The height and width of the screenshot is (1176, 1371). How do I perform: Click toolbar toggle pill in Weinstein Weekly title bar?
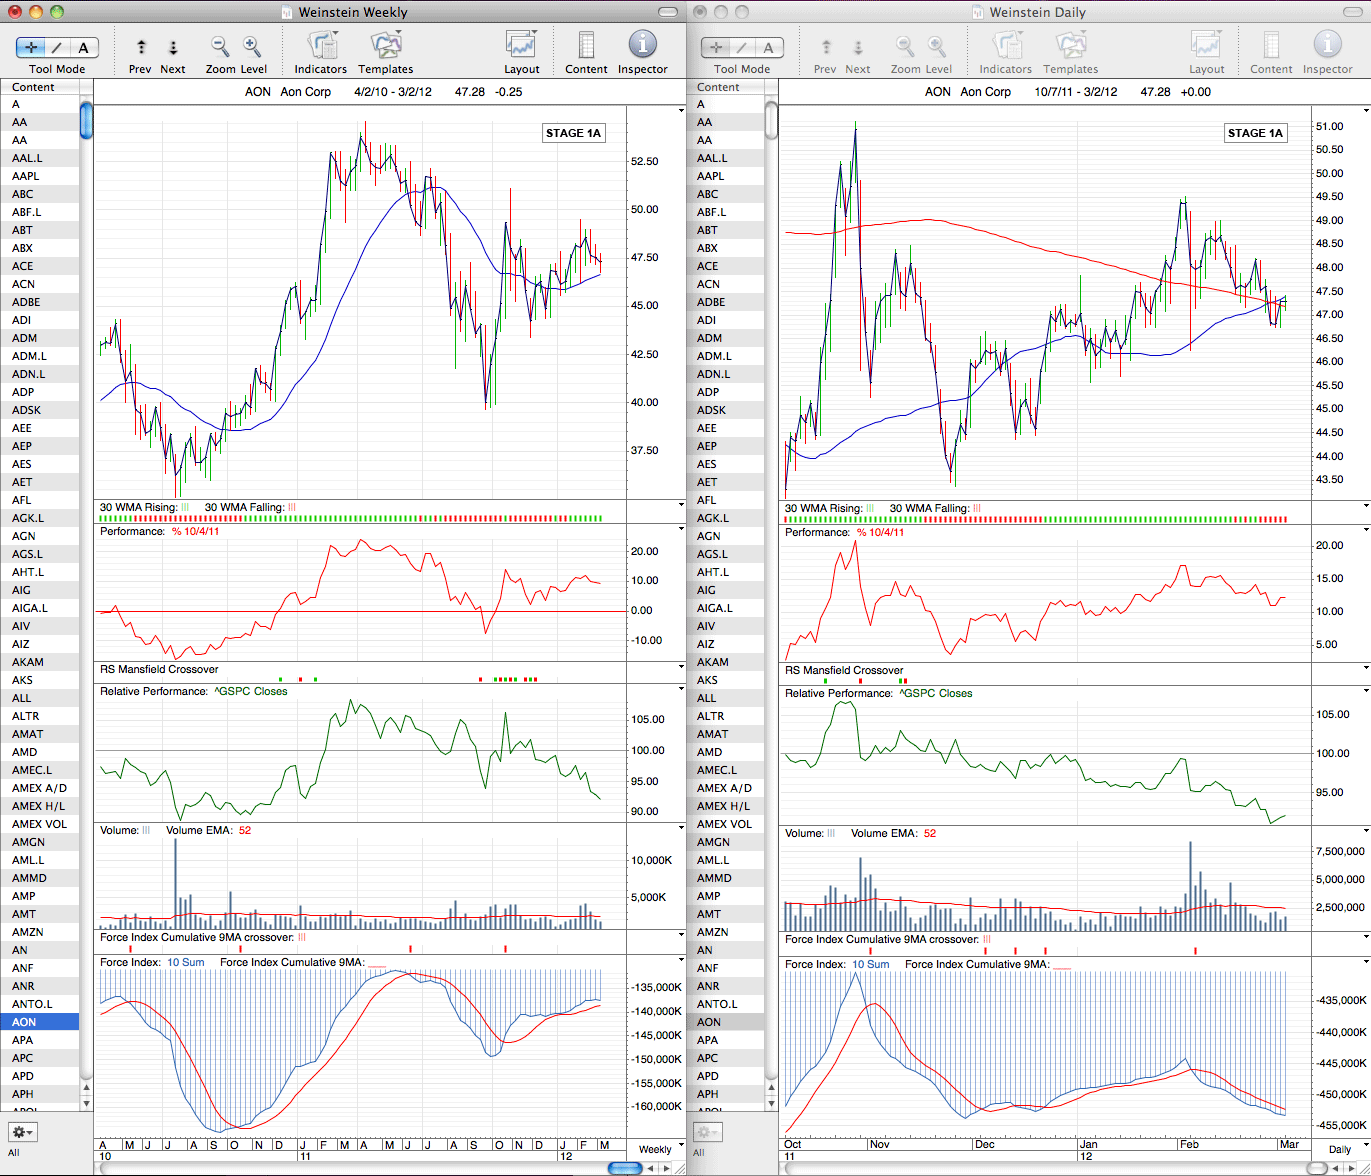[x=667, y=12]
